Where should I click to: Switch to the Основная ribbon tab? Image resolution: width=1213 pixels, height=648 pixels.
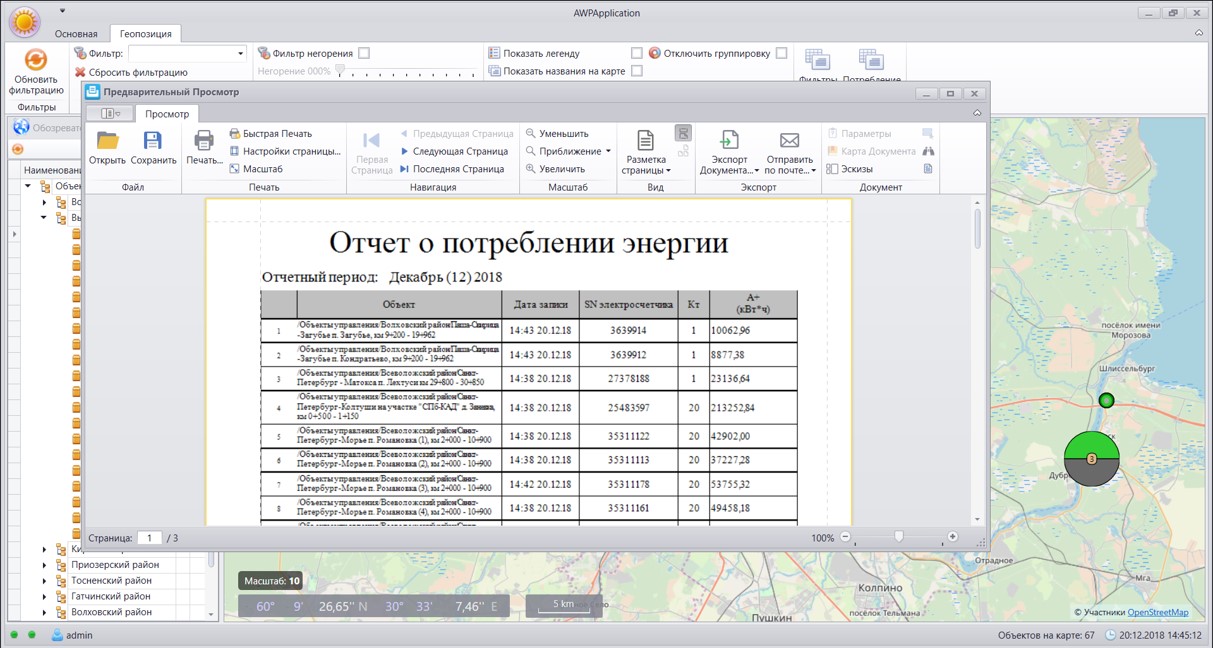point(76,33)
